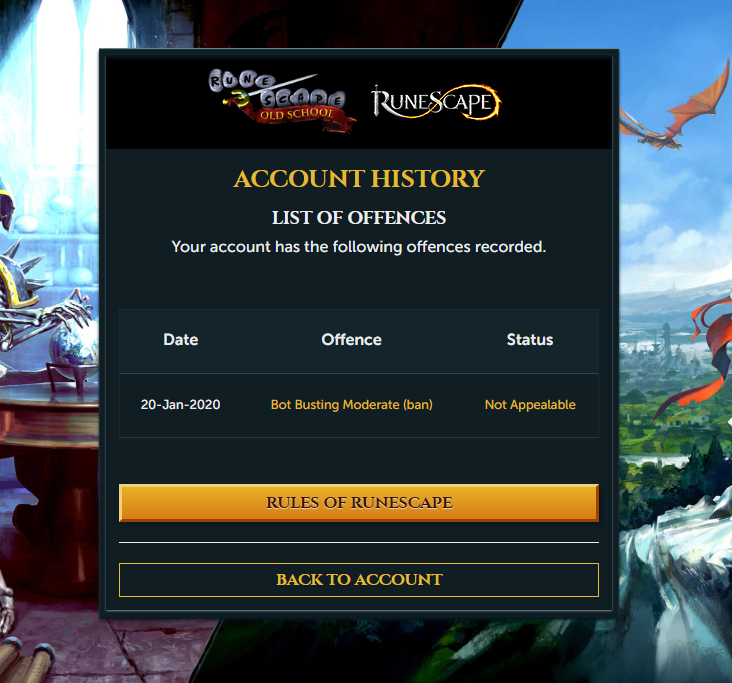The image size is (732, 683).
Task: Click the Old School RuneScape logo
Action: point(280,100)
